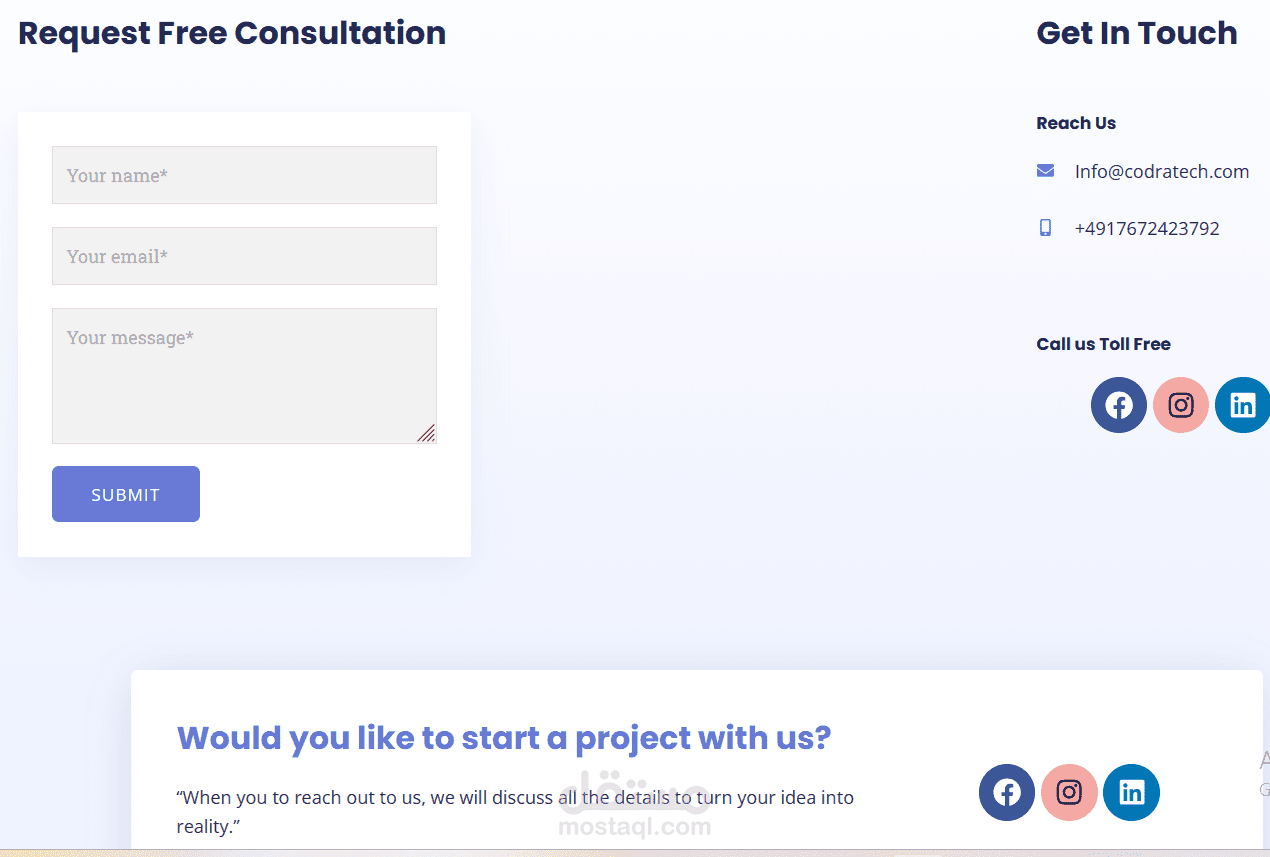
Task: Click the message box resize handle
Action: (427, 433)
